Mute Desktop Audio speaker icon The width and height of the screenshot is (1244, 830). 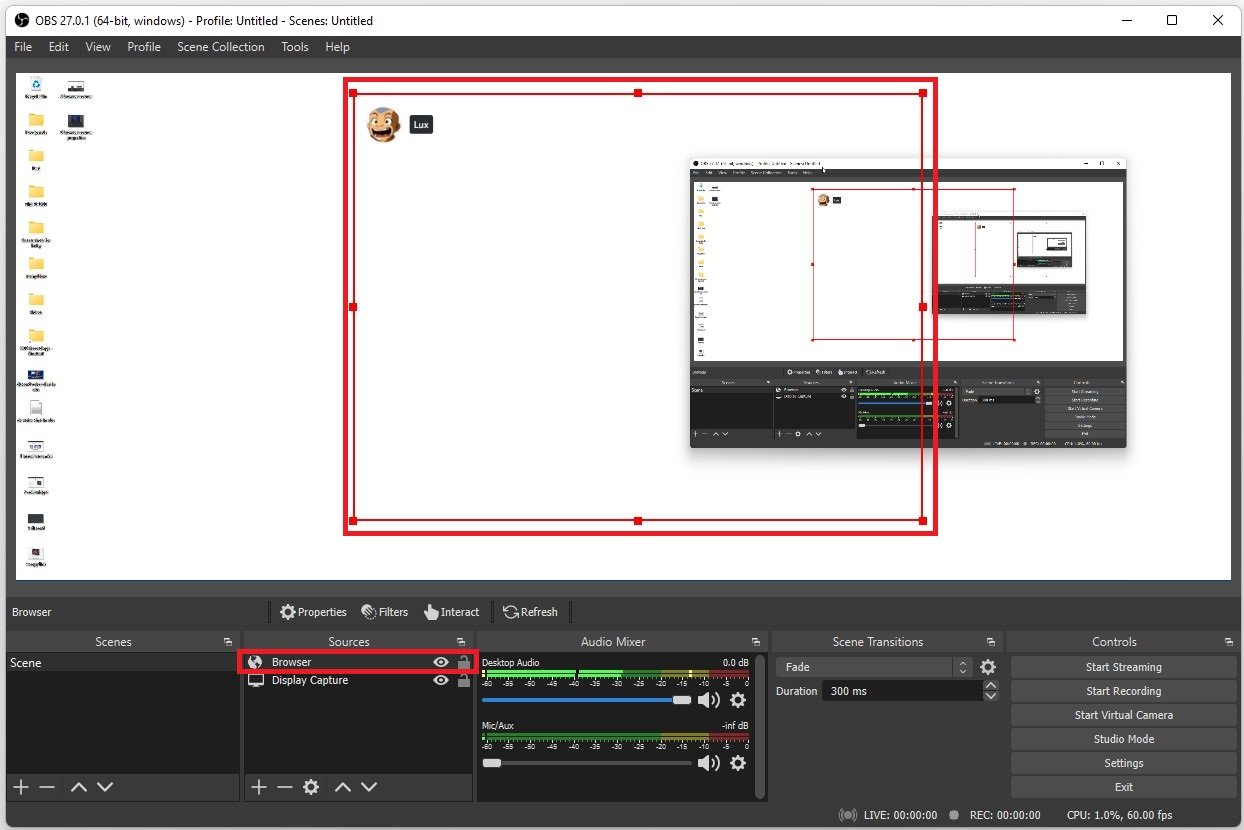tap(708, 700)
